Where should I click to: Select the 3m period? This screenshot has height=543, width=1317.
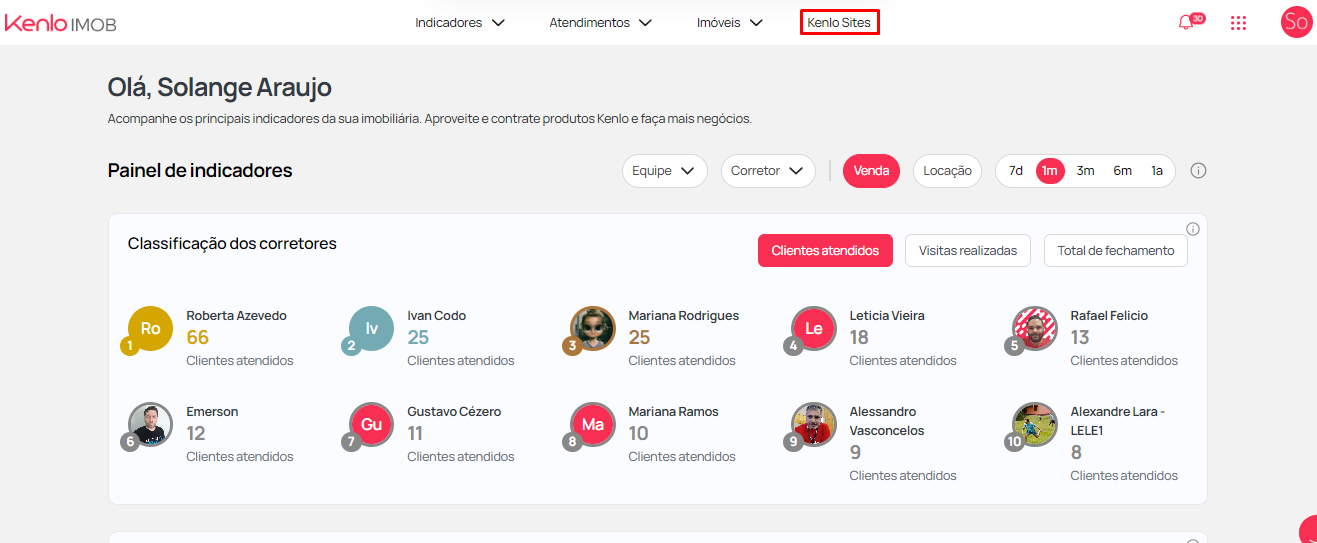pos(1085,171)
